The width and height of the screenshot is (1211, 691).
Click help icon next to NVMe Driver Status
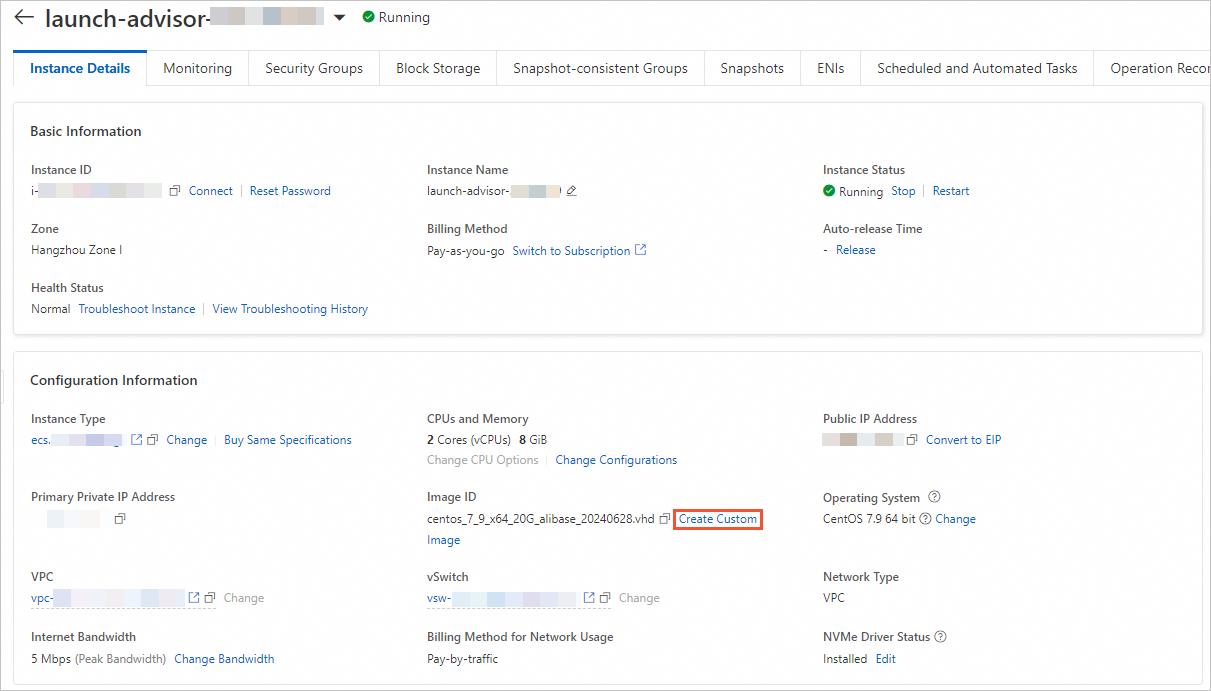pyautogui.click(x=940, y=637)
